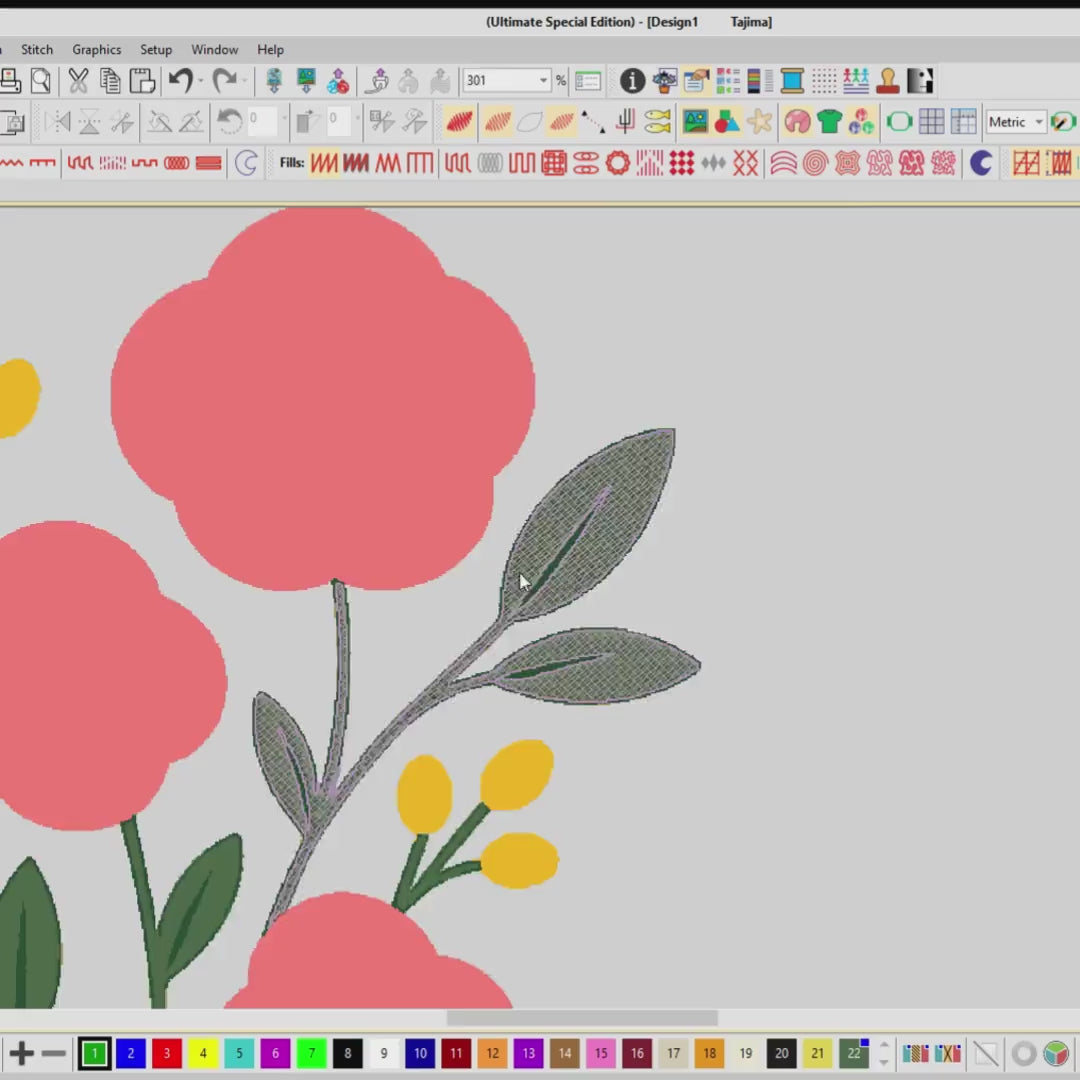Open the Stitch menu
The height and width of the screenshot is (1080, 1080).
click(37, 49)
